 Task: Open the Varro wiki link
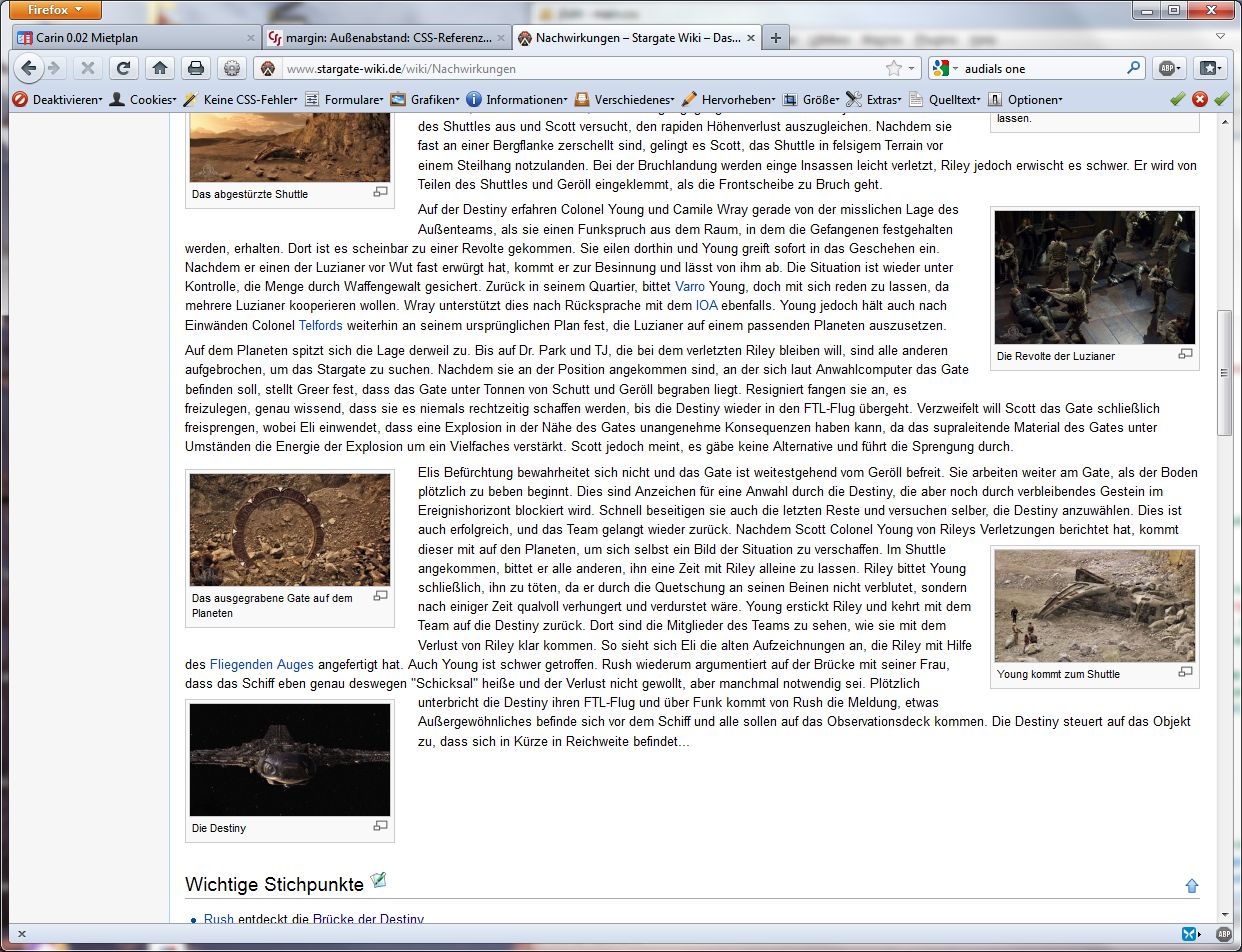click(x=690, y=287)
